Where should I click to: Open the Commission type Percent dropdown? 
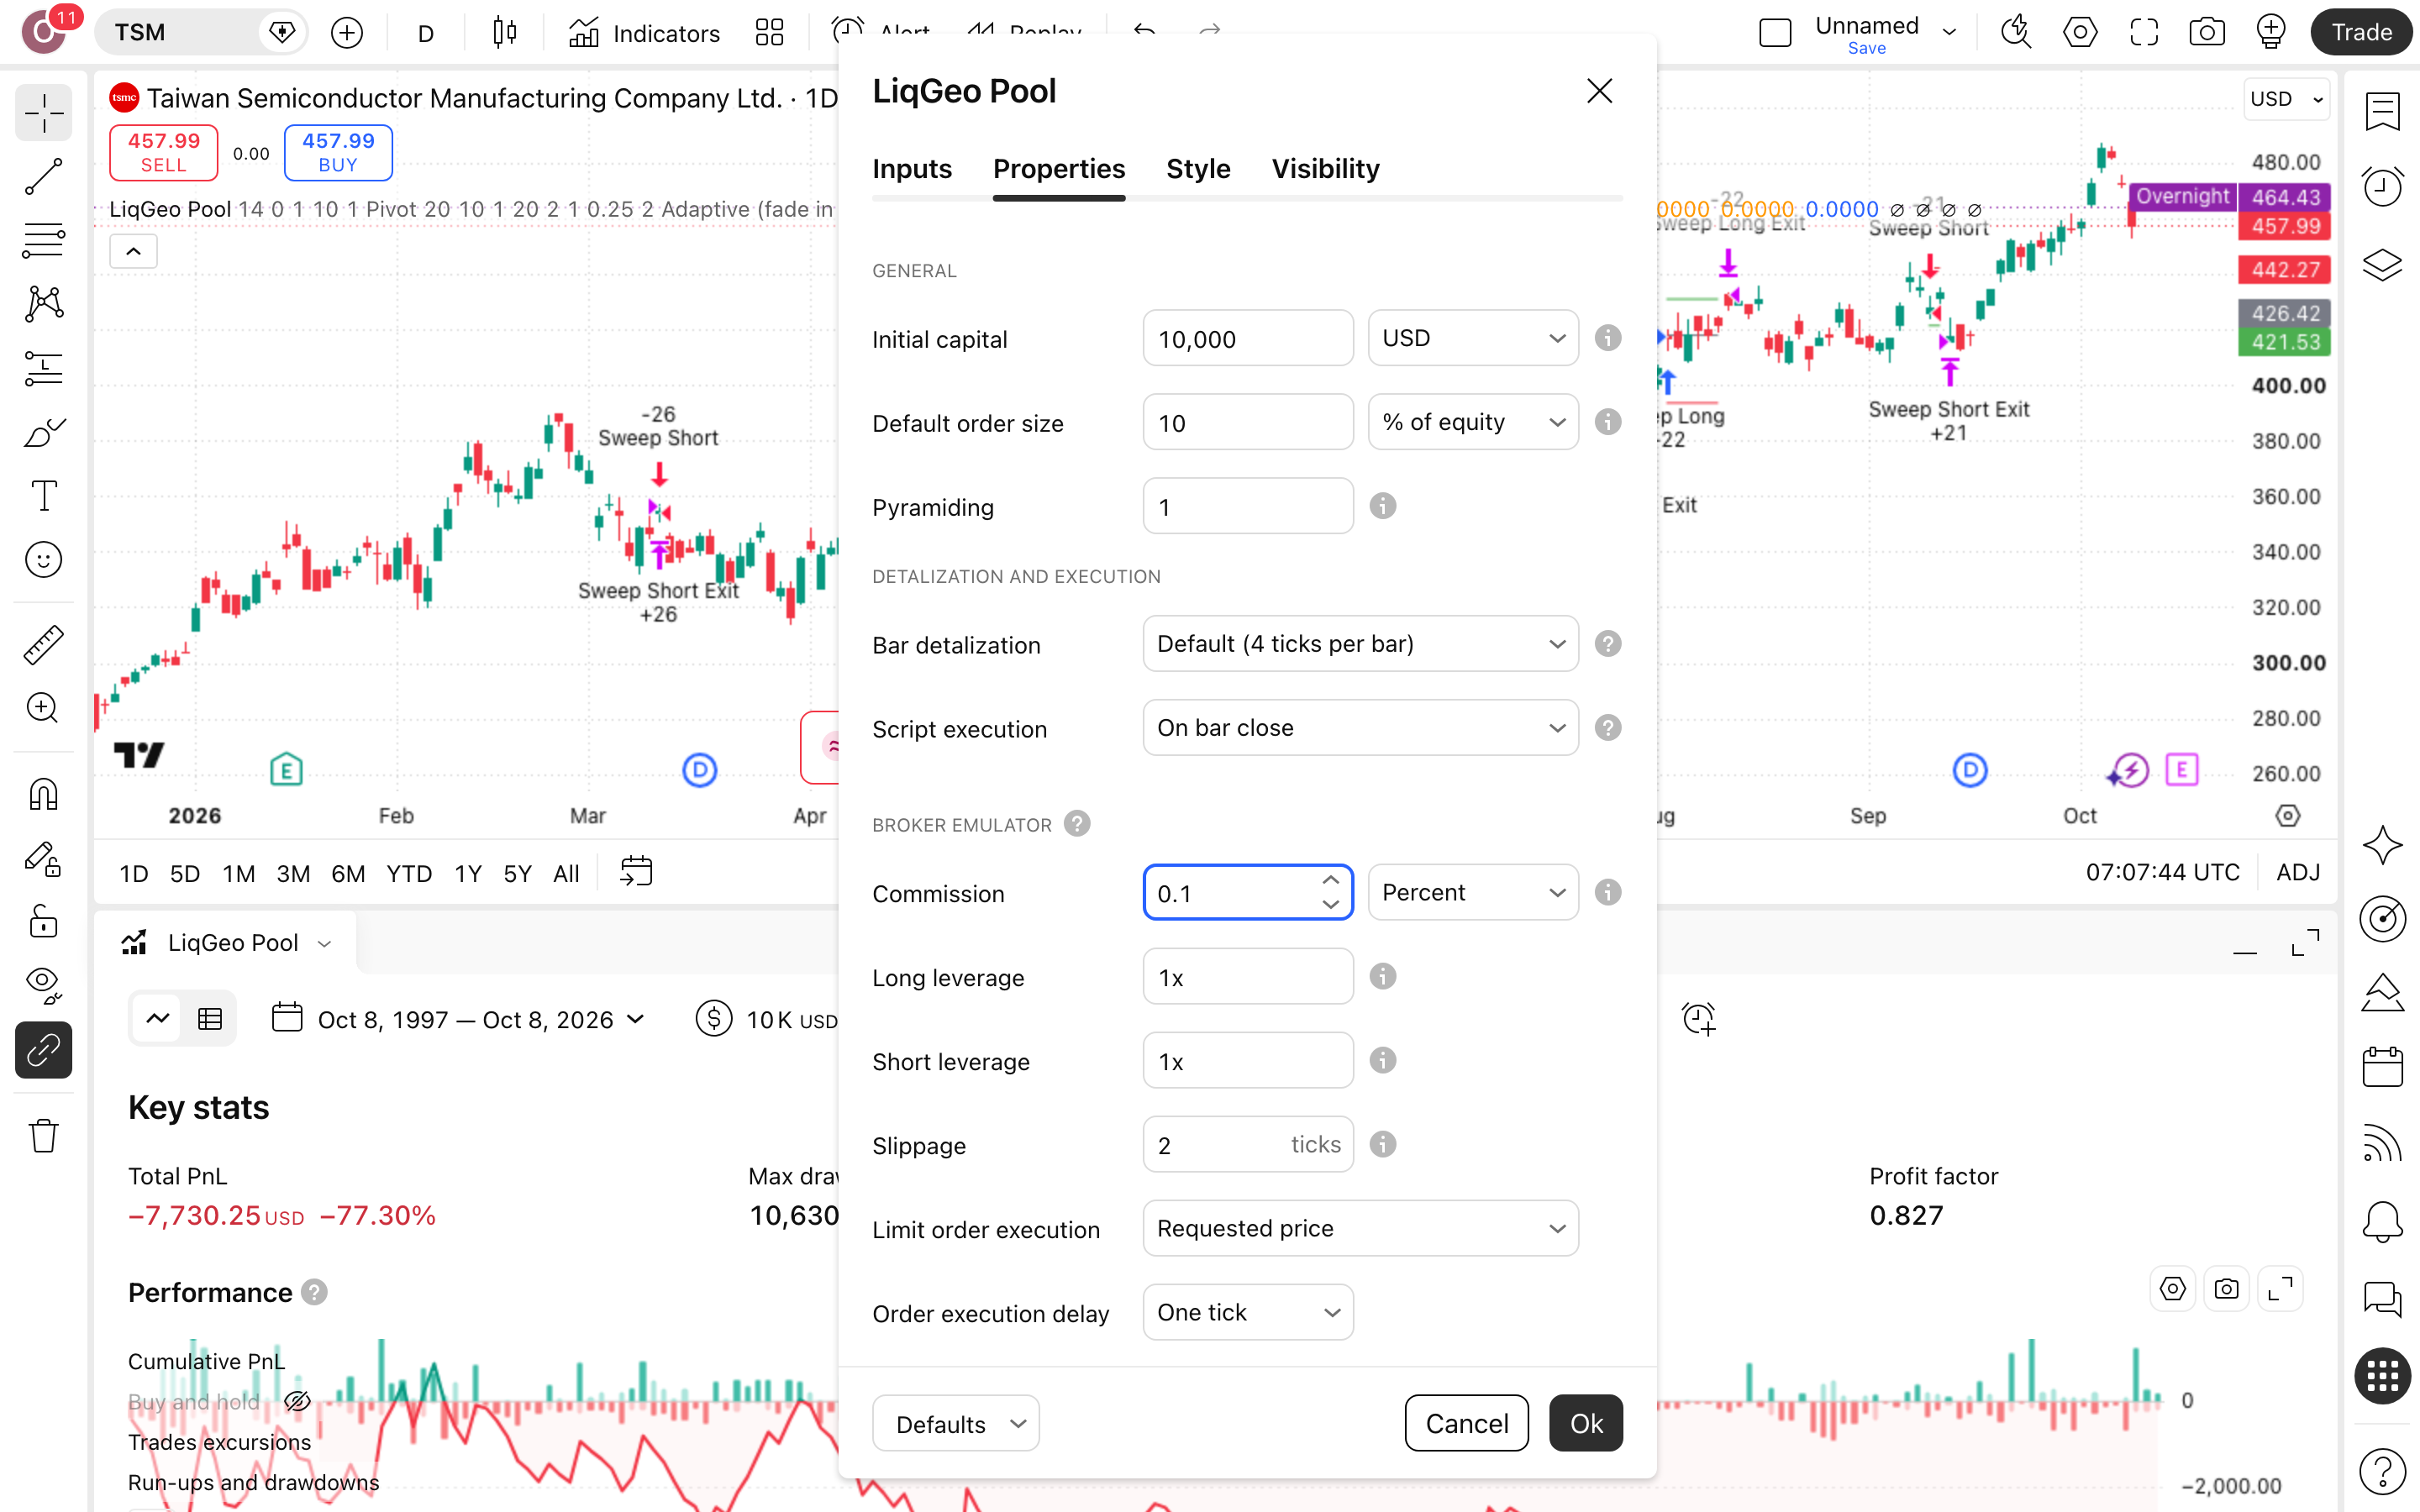click(1473, 892)
